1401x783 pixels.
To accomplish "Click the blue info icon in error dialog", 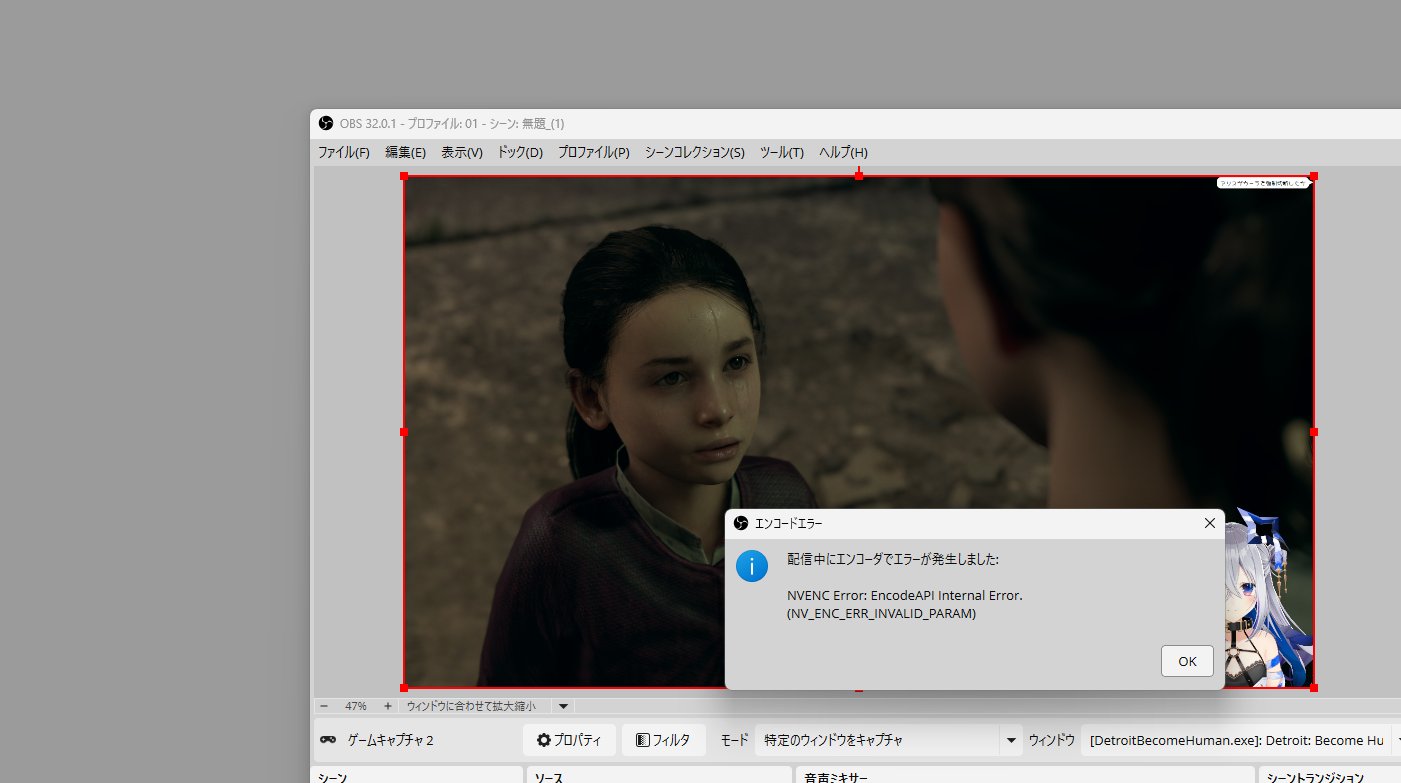I will coord(751,566).
